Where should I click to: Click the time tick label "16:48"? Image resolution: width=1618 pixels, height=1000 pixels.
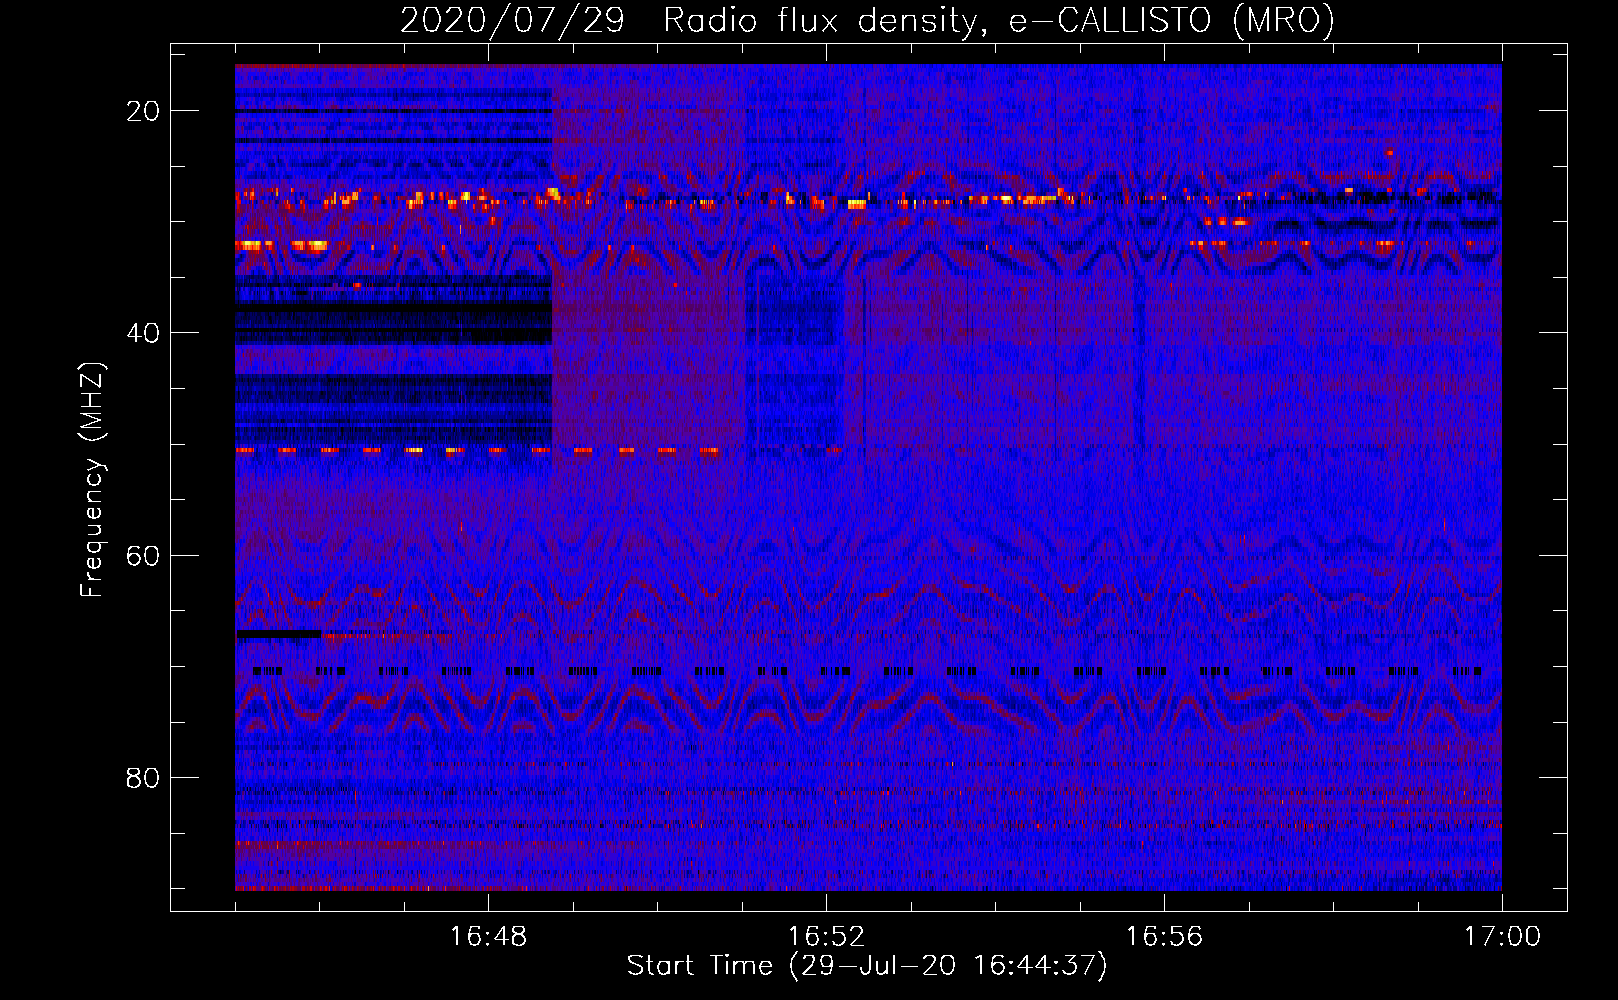coord(488,937)
